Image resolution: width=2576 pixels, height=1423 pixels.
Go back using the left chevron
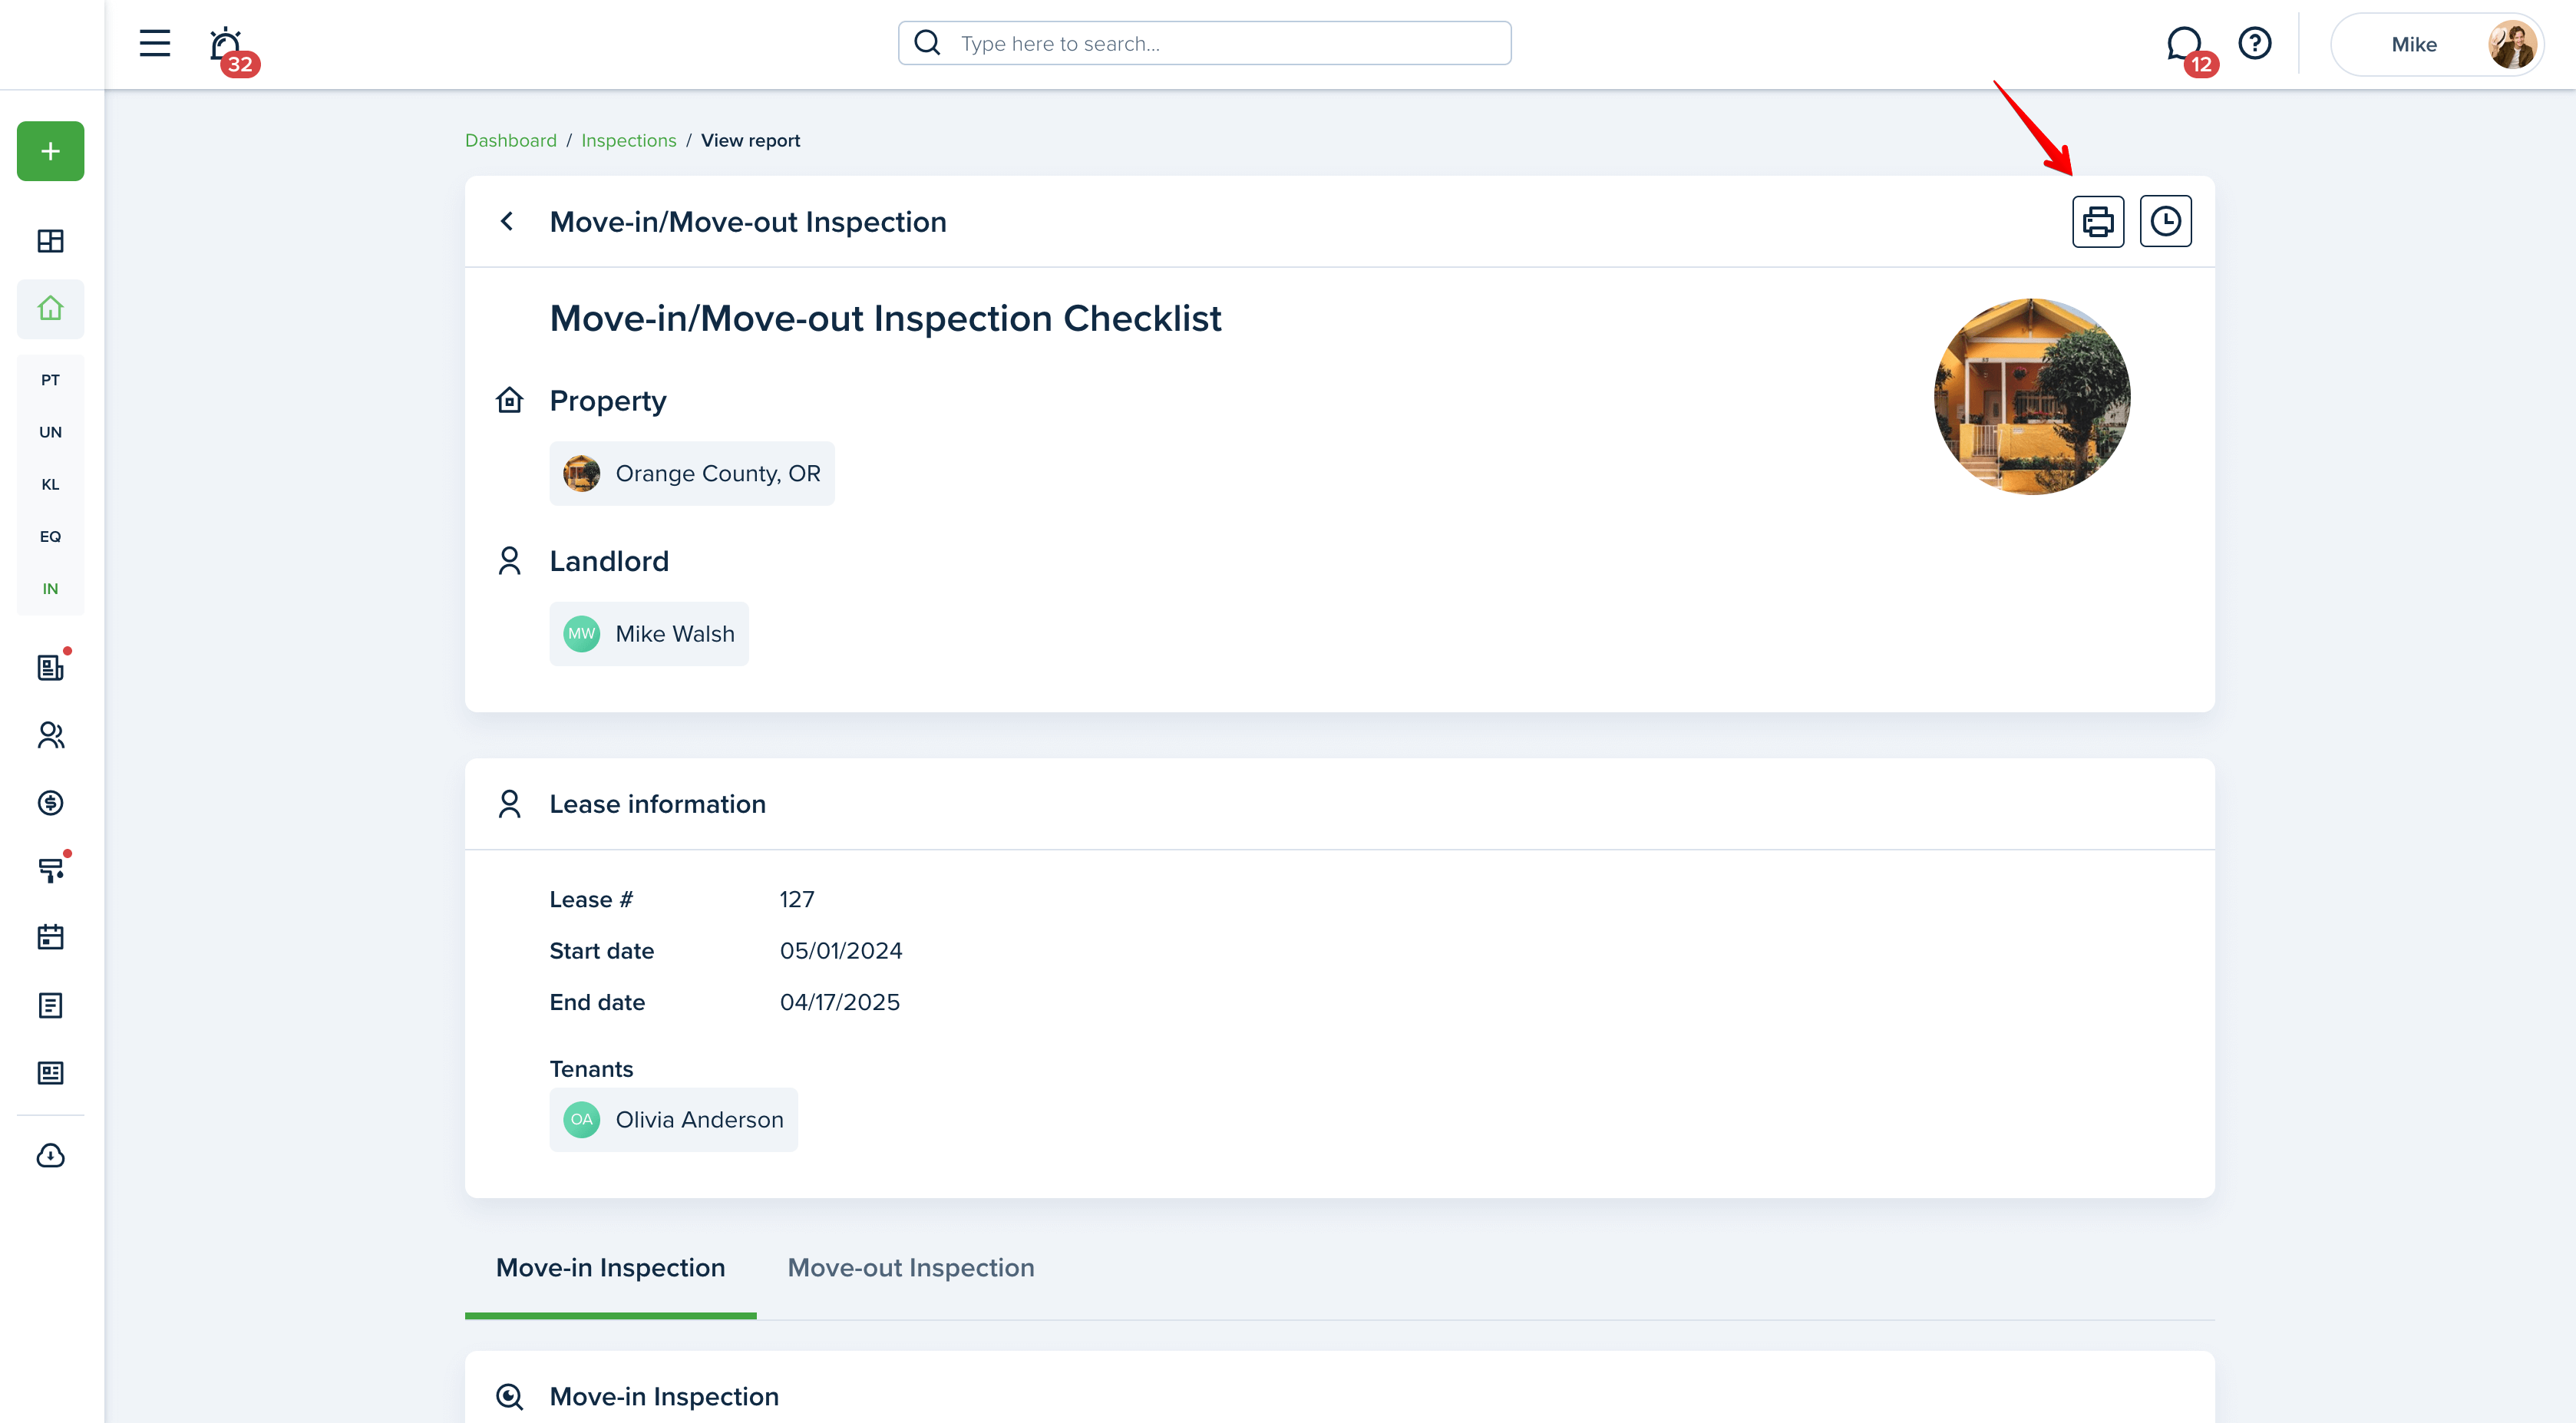click(507, 221)
